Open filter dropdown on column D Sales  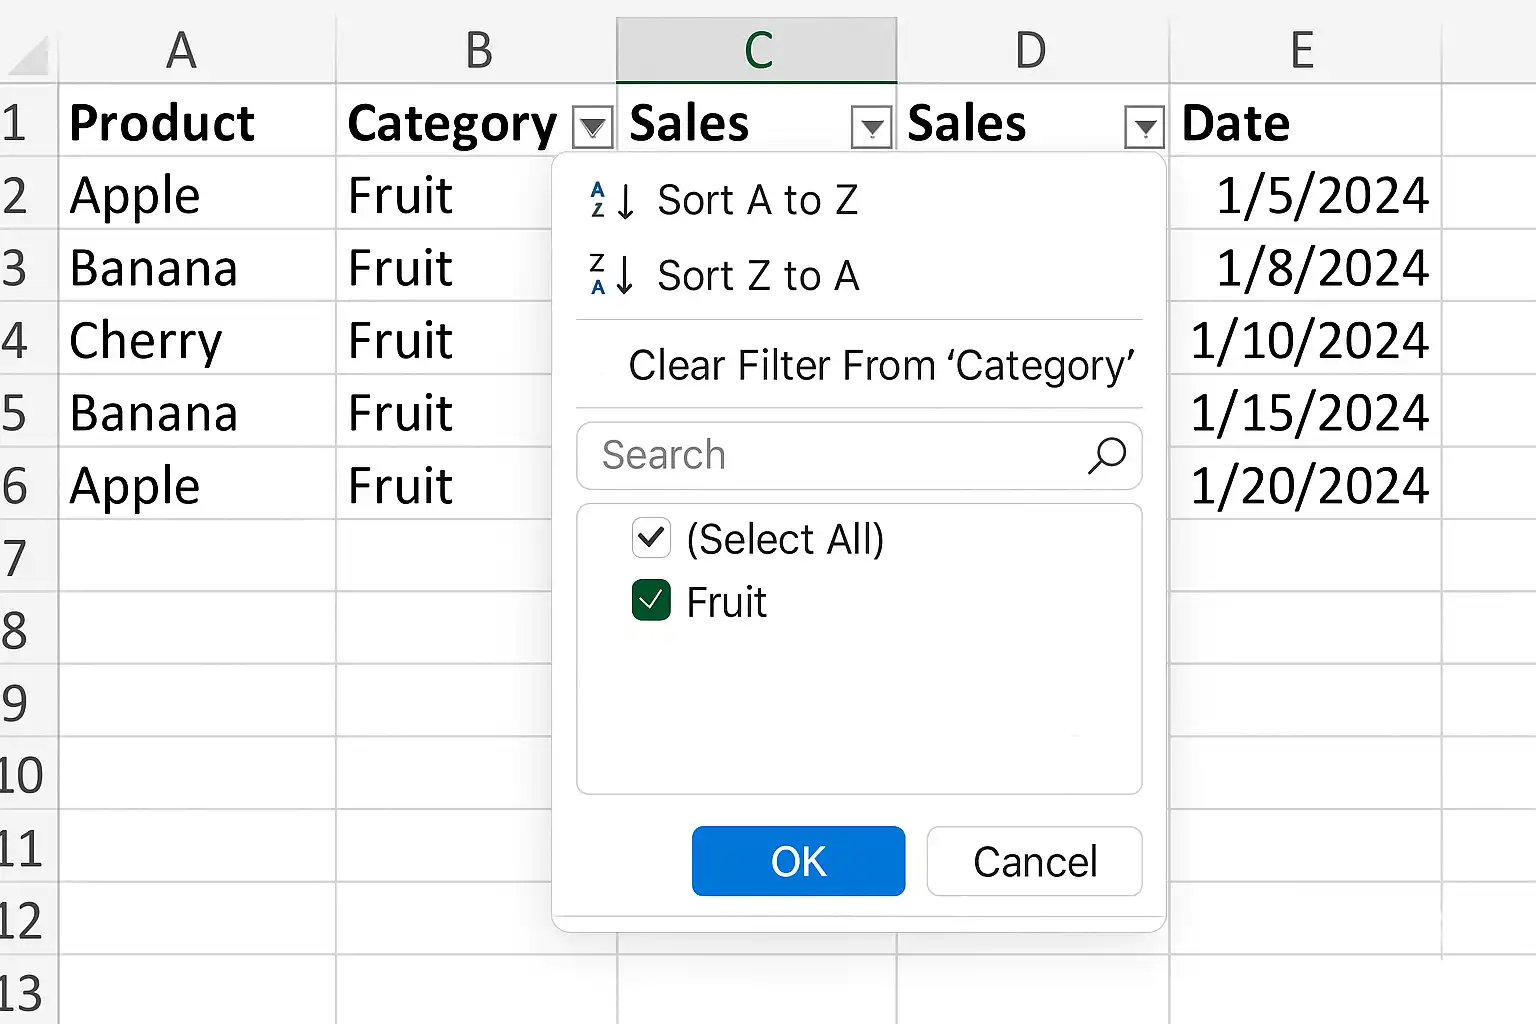(1144, 127)
